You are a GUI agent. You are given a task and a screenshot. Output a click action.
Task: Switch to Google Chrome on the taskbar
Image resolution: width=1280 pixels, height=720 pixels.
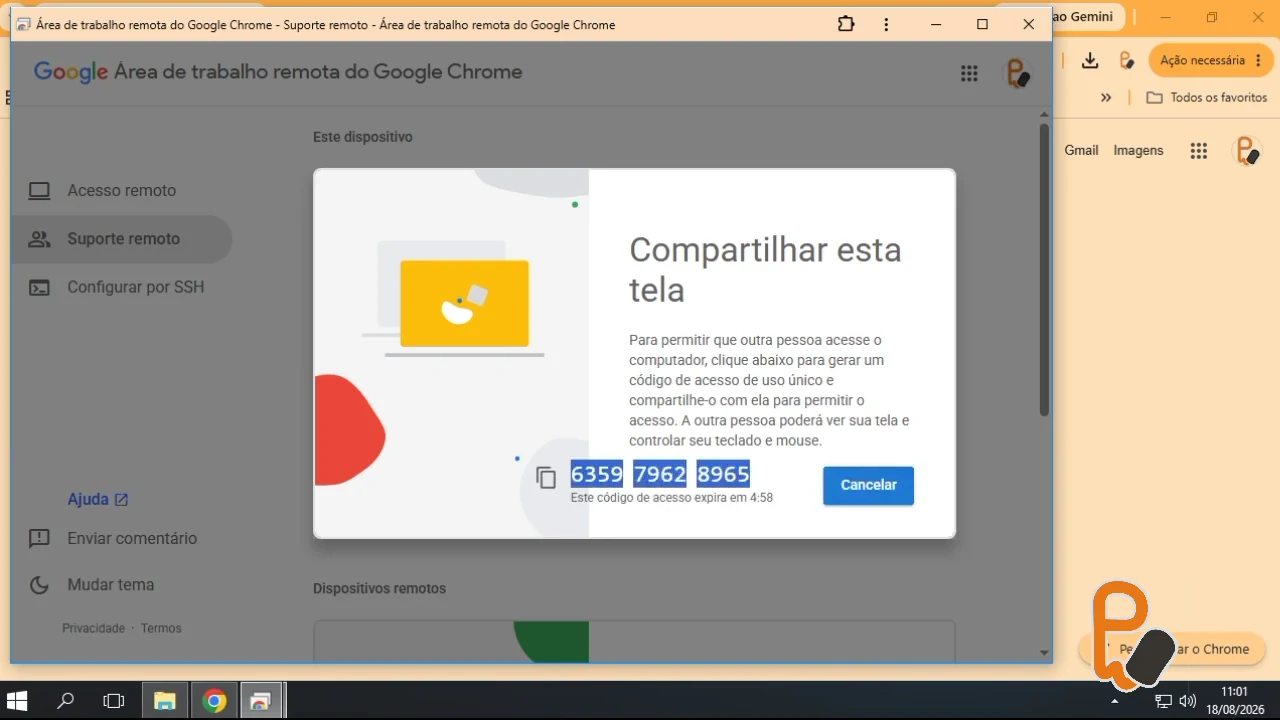pyautogui.click(x=214, y=701)
